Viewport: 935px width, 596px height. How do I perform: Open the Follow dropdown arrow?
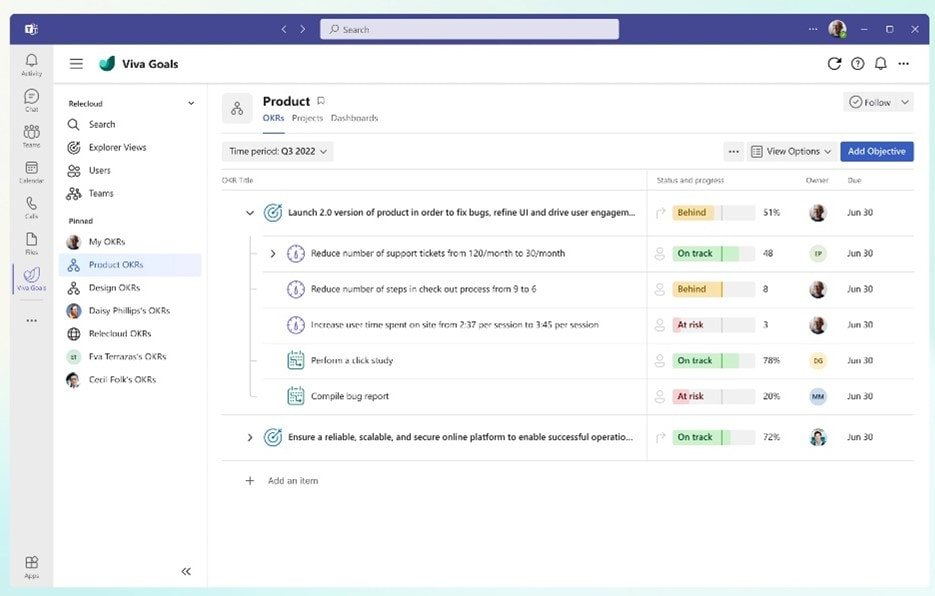(905, 102)
